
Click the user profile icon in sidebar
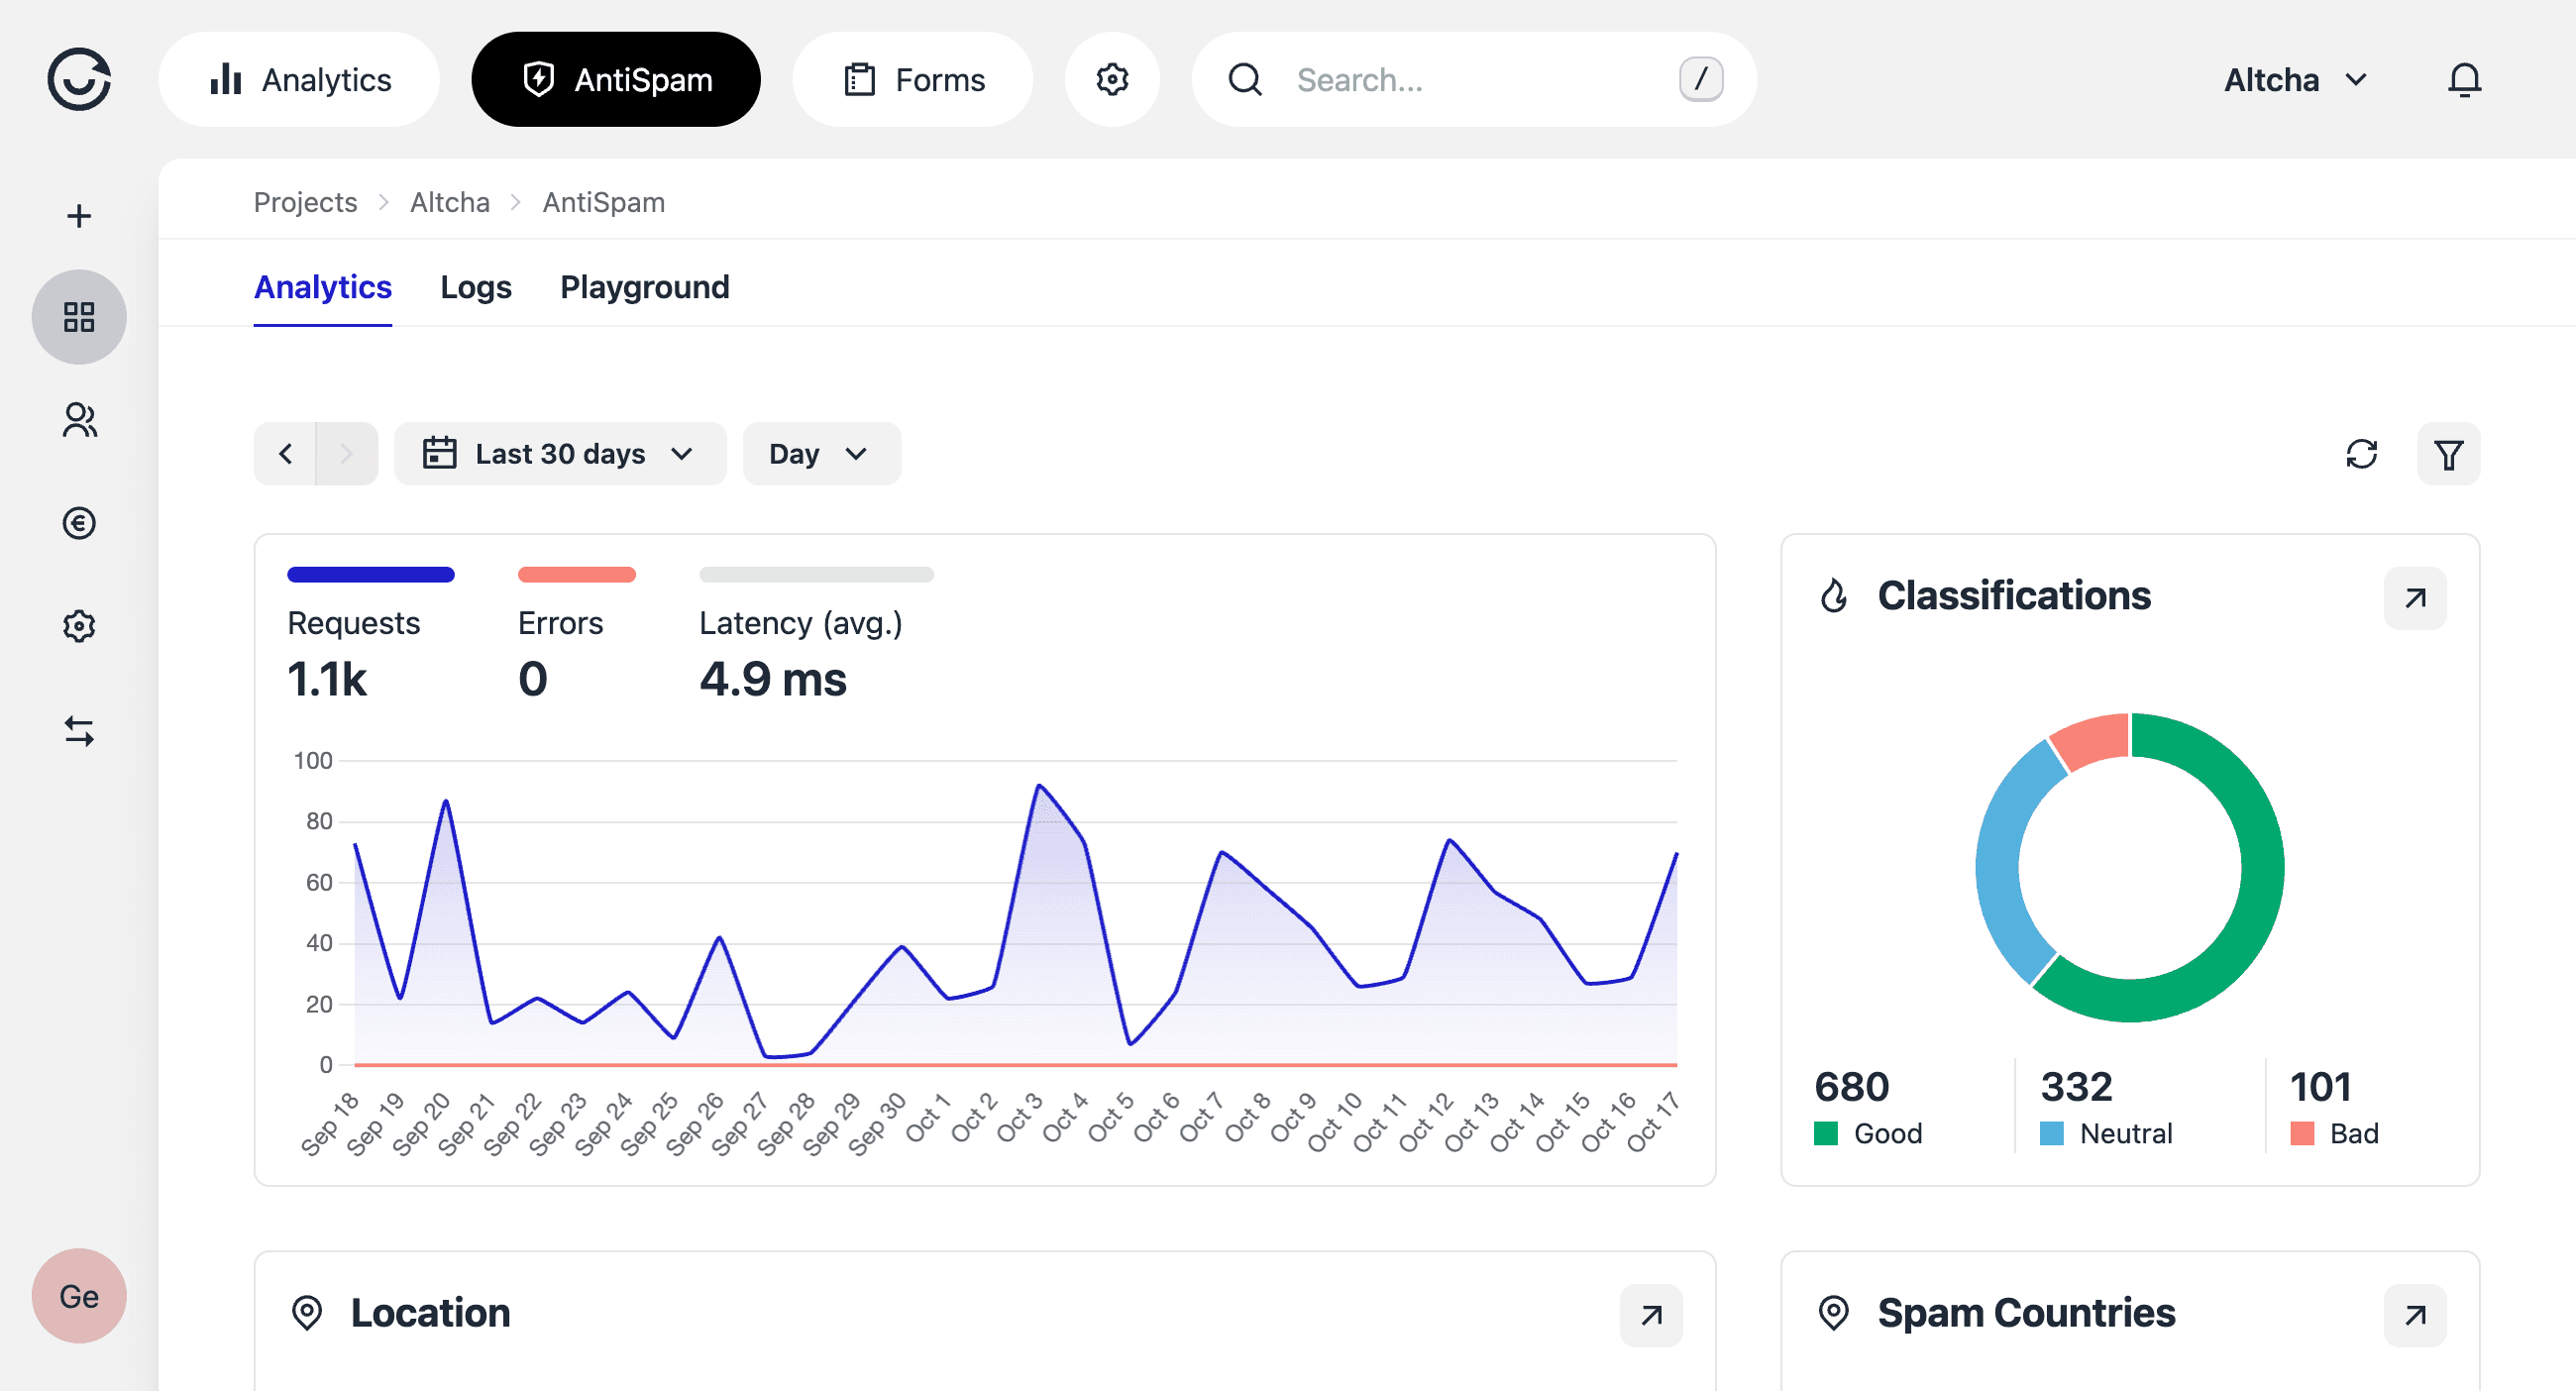click(79, 420)
